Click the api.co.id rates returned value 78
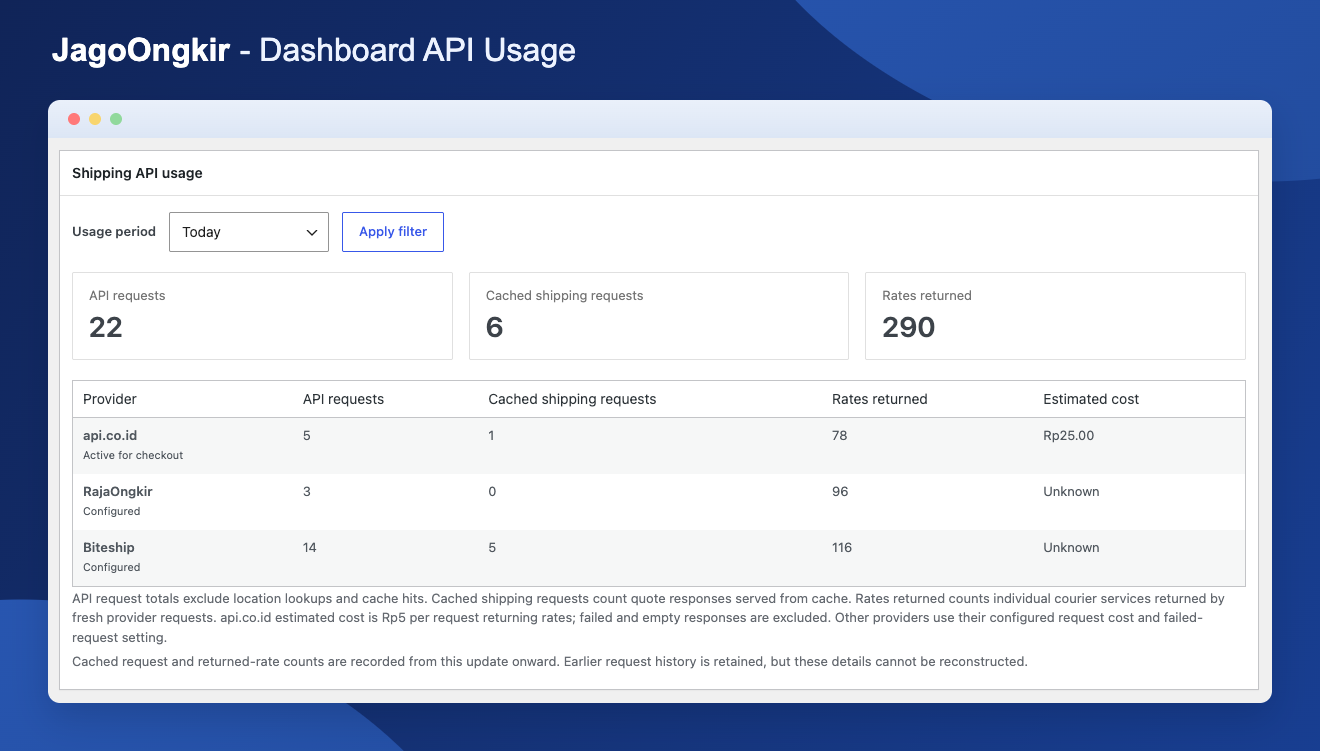Viewport: 1320px width, 751px height. [x=840, y=436]
